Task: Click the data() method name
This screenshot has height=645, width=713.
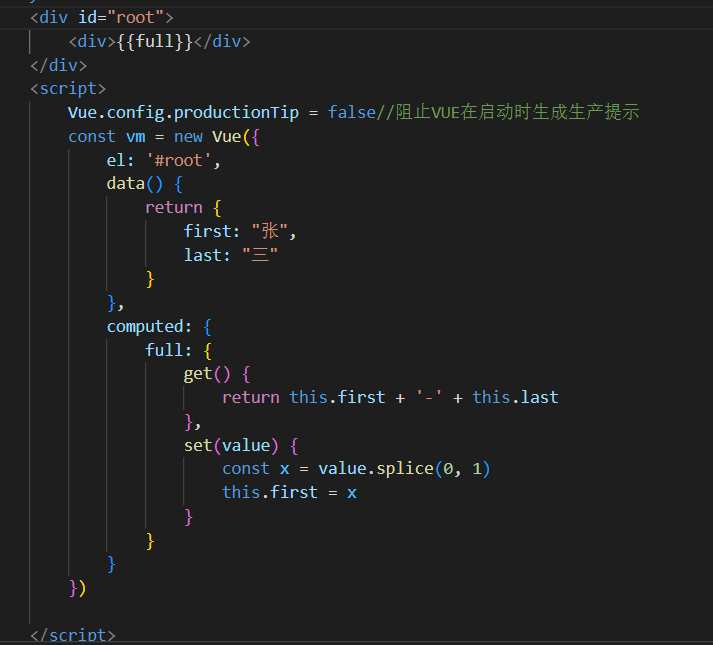Action: coord(126,183)
